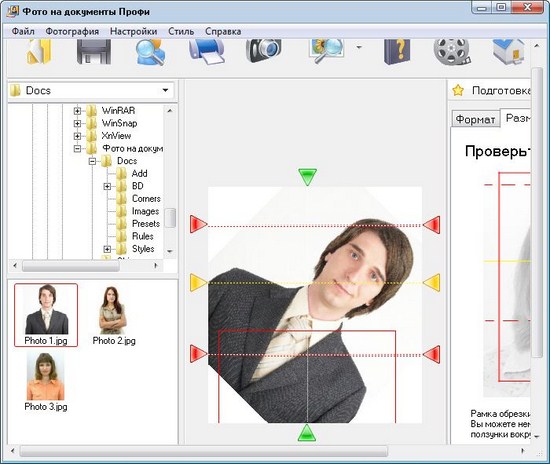Image resolution: width=550 pixels, height=464 pixels.
Task: Click the printer toolbar icon
Action: pos(207,52)
